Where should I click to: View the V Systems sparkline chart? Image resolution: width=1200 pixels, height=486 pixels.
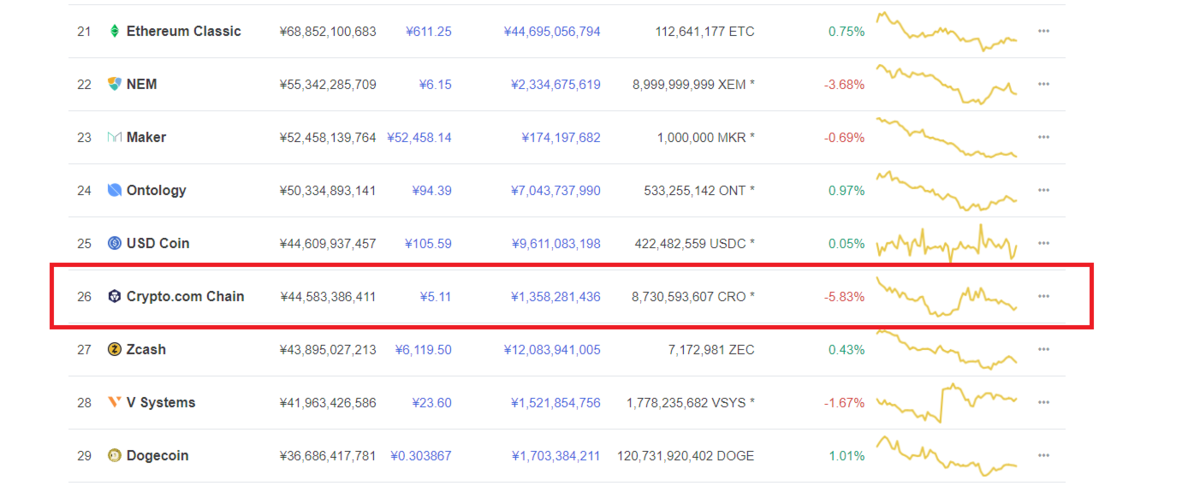[946, 402]
